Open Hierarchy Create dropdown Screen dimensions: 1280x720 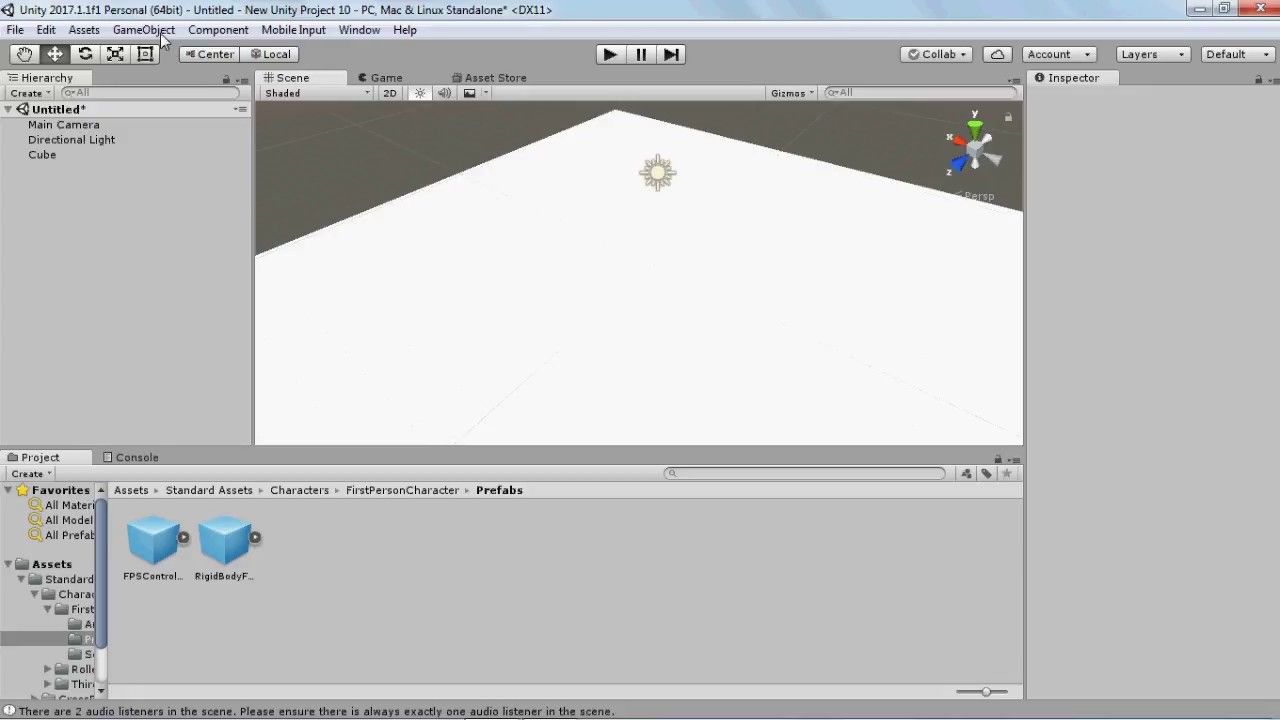click(31, 93)
